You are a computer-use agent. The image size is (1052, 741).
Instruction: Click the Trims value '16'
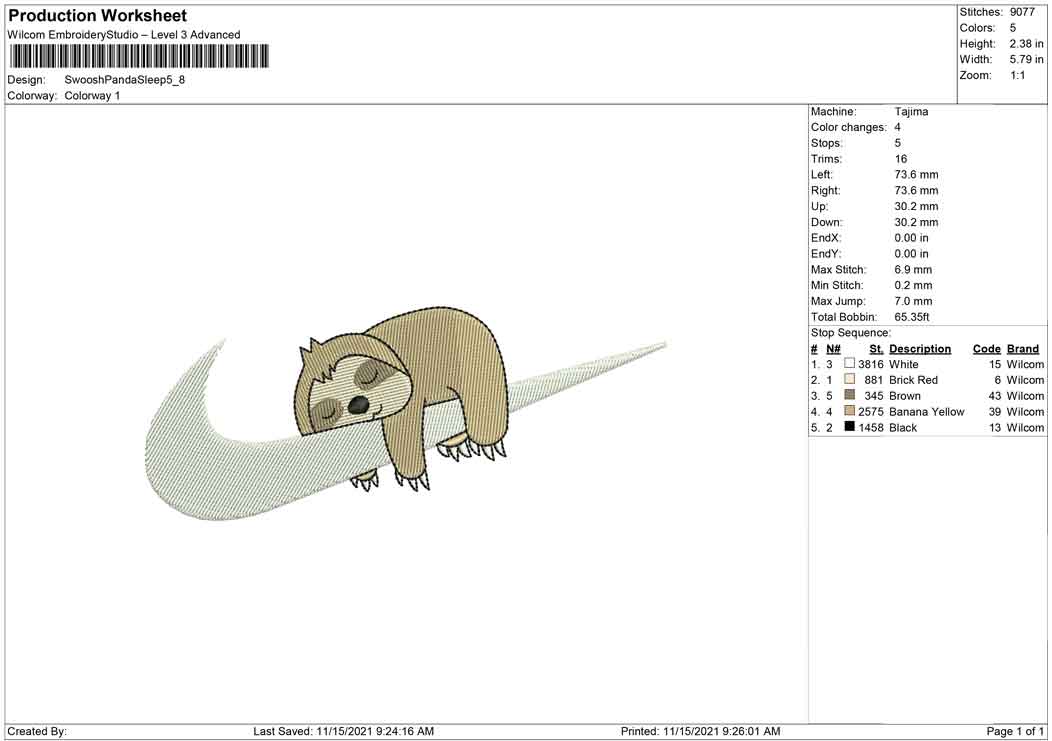click(900, 159)
